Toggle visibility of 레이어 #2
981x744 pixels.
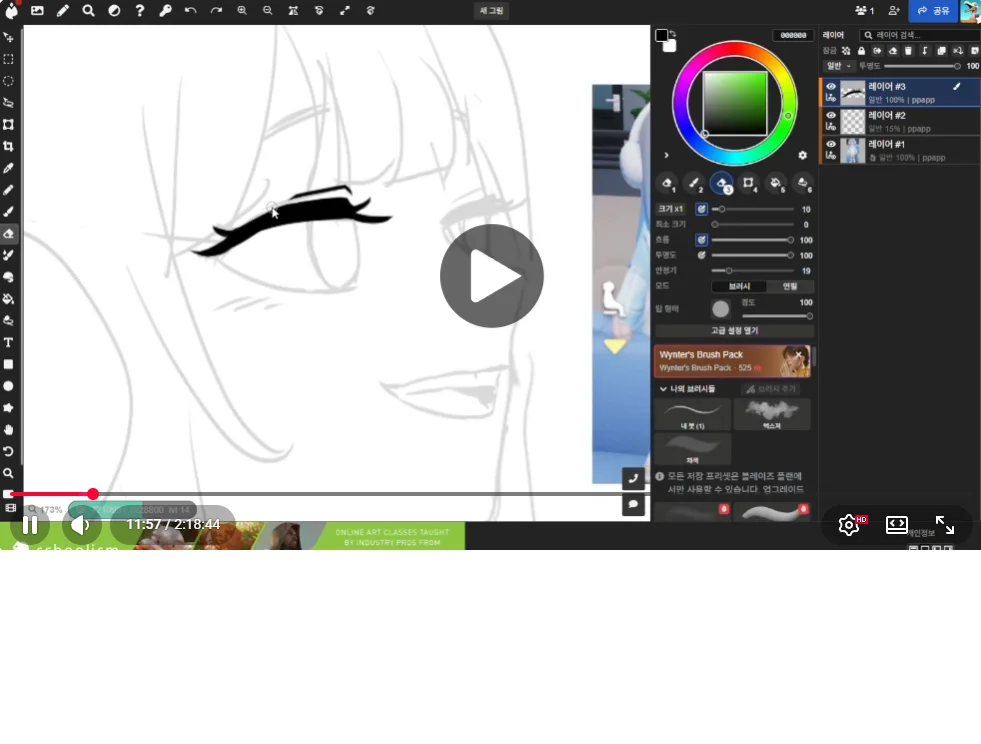click(831, 115)
